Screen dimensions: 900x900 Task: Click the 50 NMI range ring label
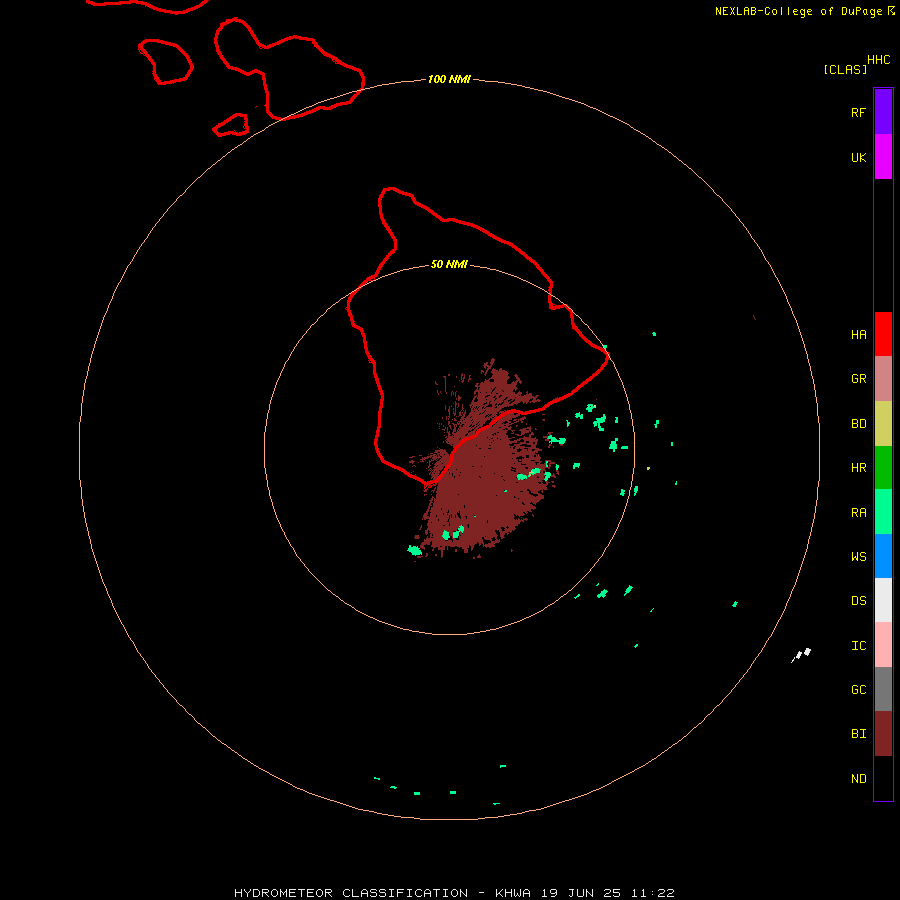click(x=449, y=265)
